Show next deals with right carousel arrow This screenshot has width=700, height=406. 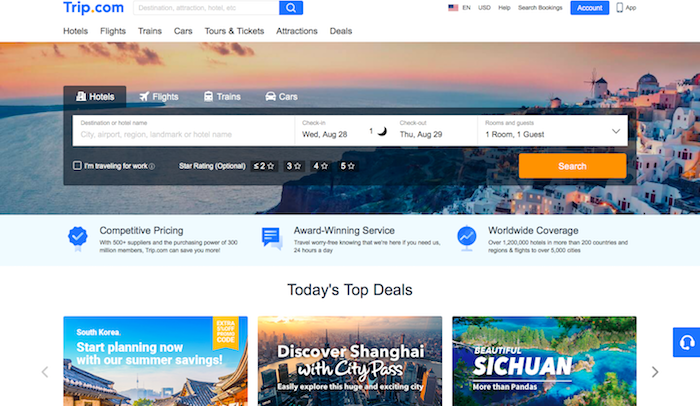click(x=654, y=372)
